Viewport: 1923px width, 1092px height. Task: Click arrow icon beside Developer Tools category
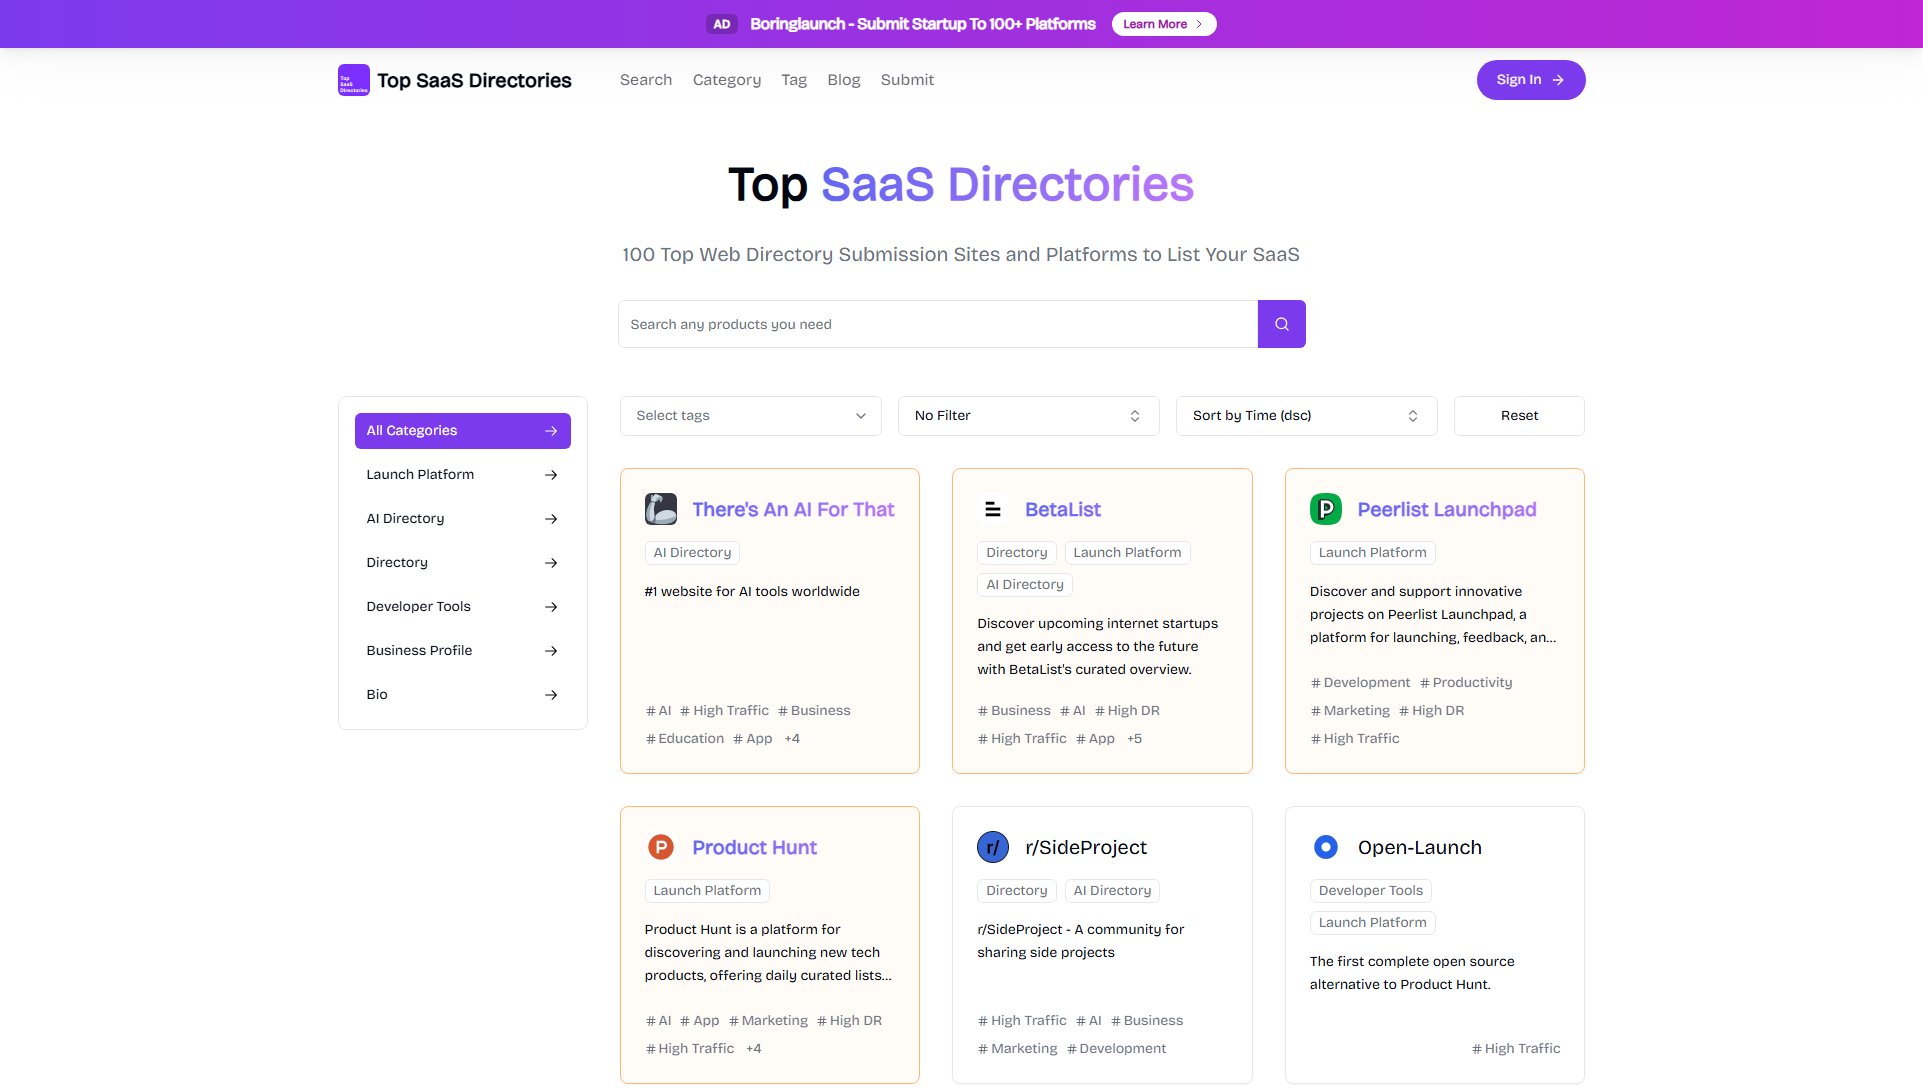click(551, 607)
